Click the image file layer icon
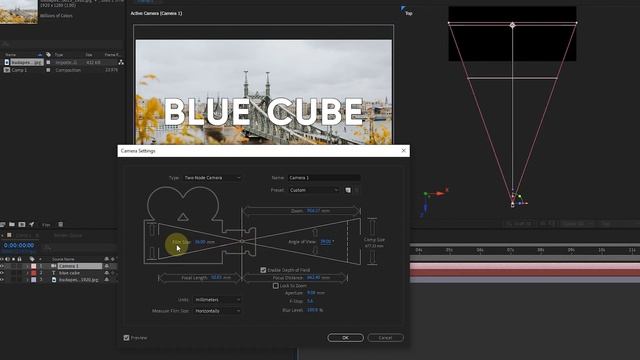The width and height of the screenshot is (640, 360). pyautogui.click(x=53, y=280)
